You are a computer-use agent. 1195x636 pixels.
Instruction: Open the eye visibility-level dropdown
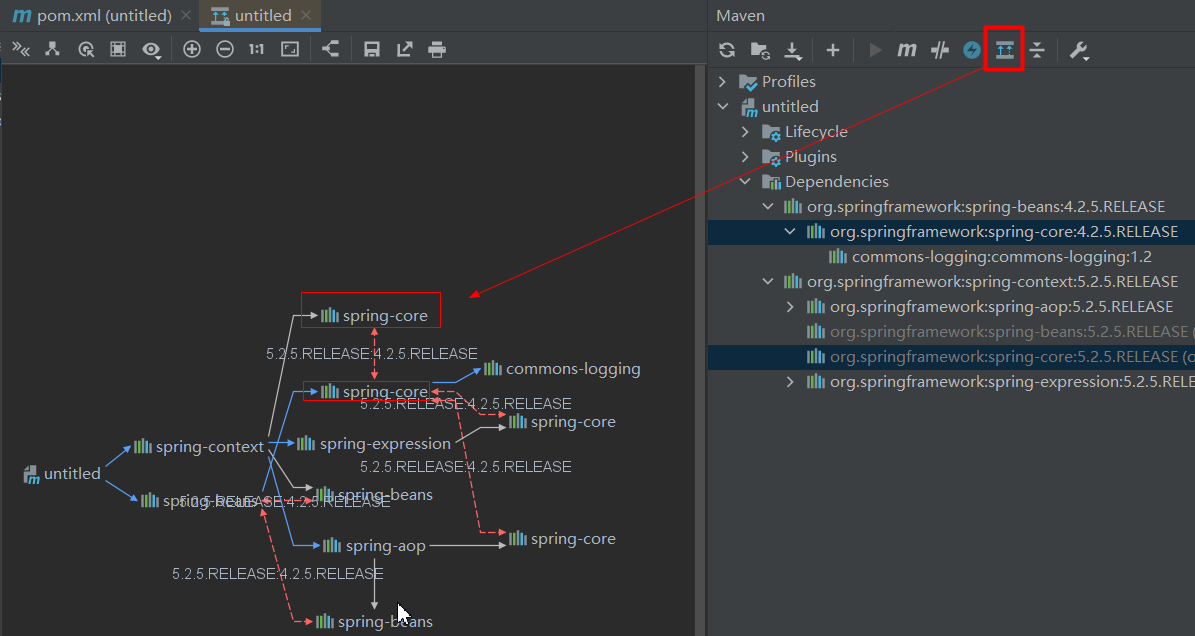[152, 50]
